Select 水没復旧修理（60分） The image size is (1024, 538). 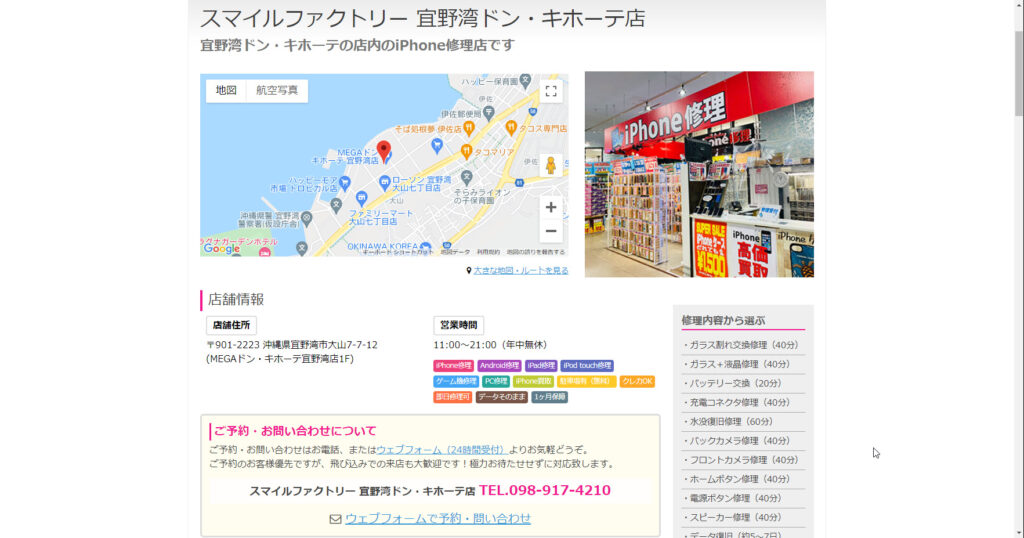(x=743, y=422)
